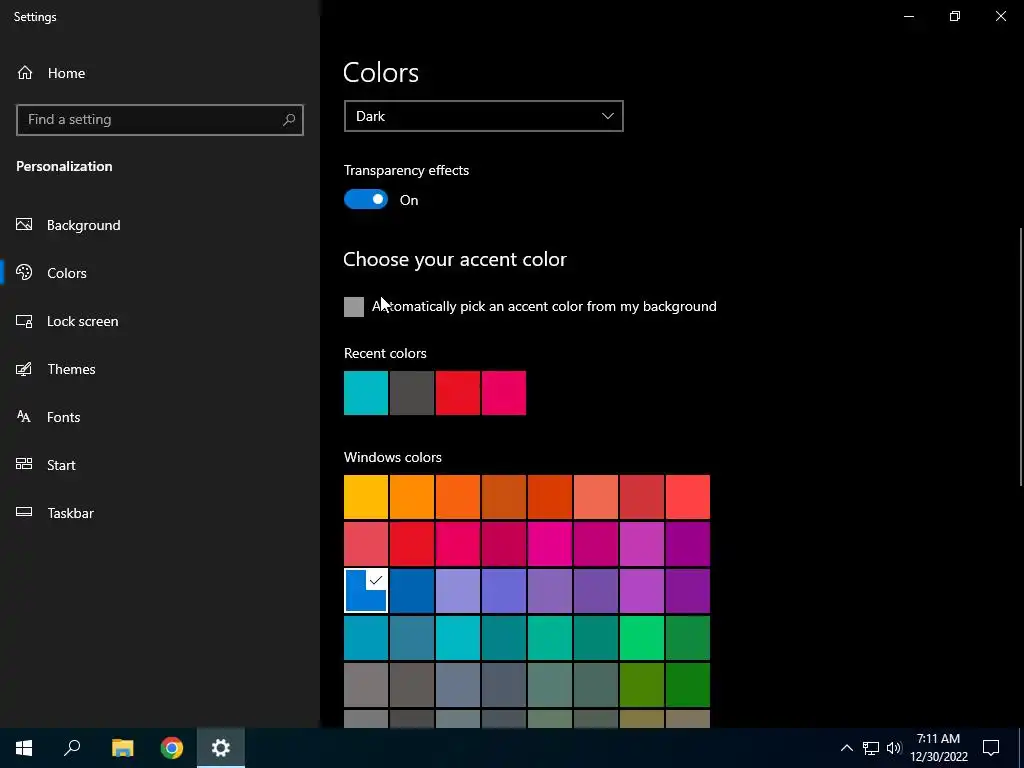Pick the red recent color swatch
This screenshot has width=1024, height=768.
coord(458,393)
